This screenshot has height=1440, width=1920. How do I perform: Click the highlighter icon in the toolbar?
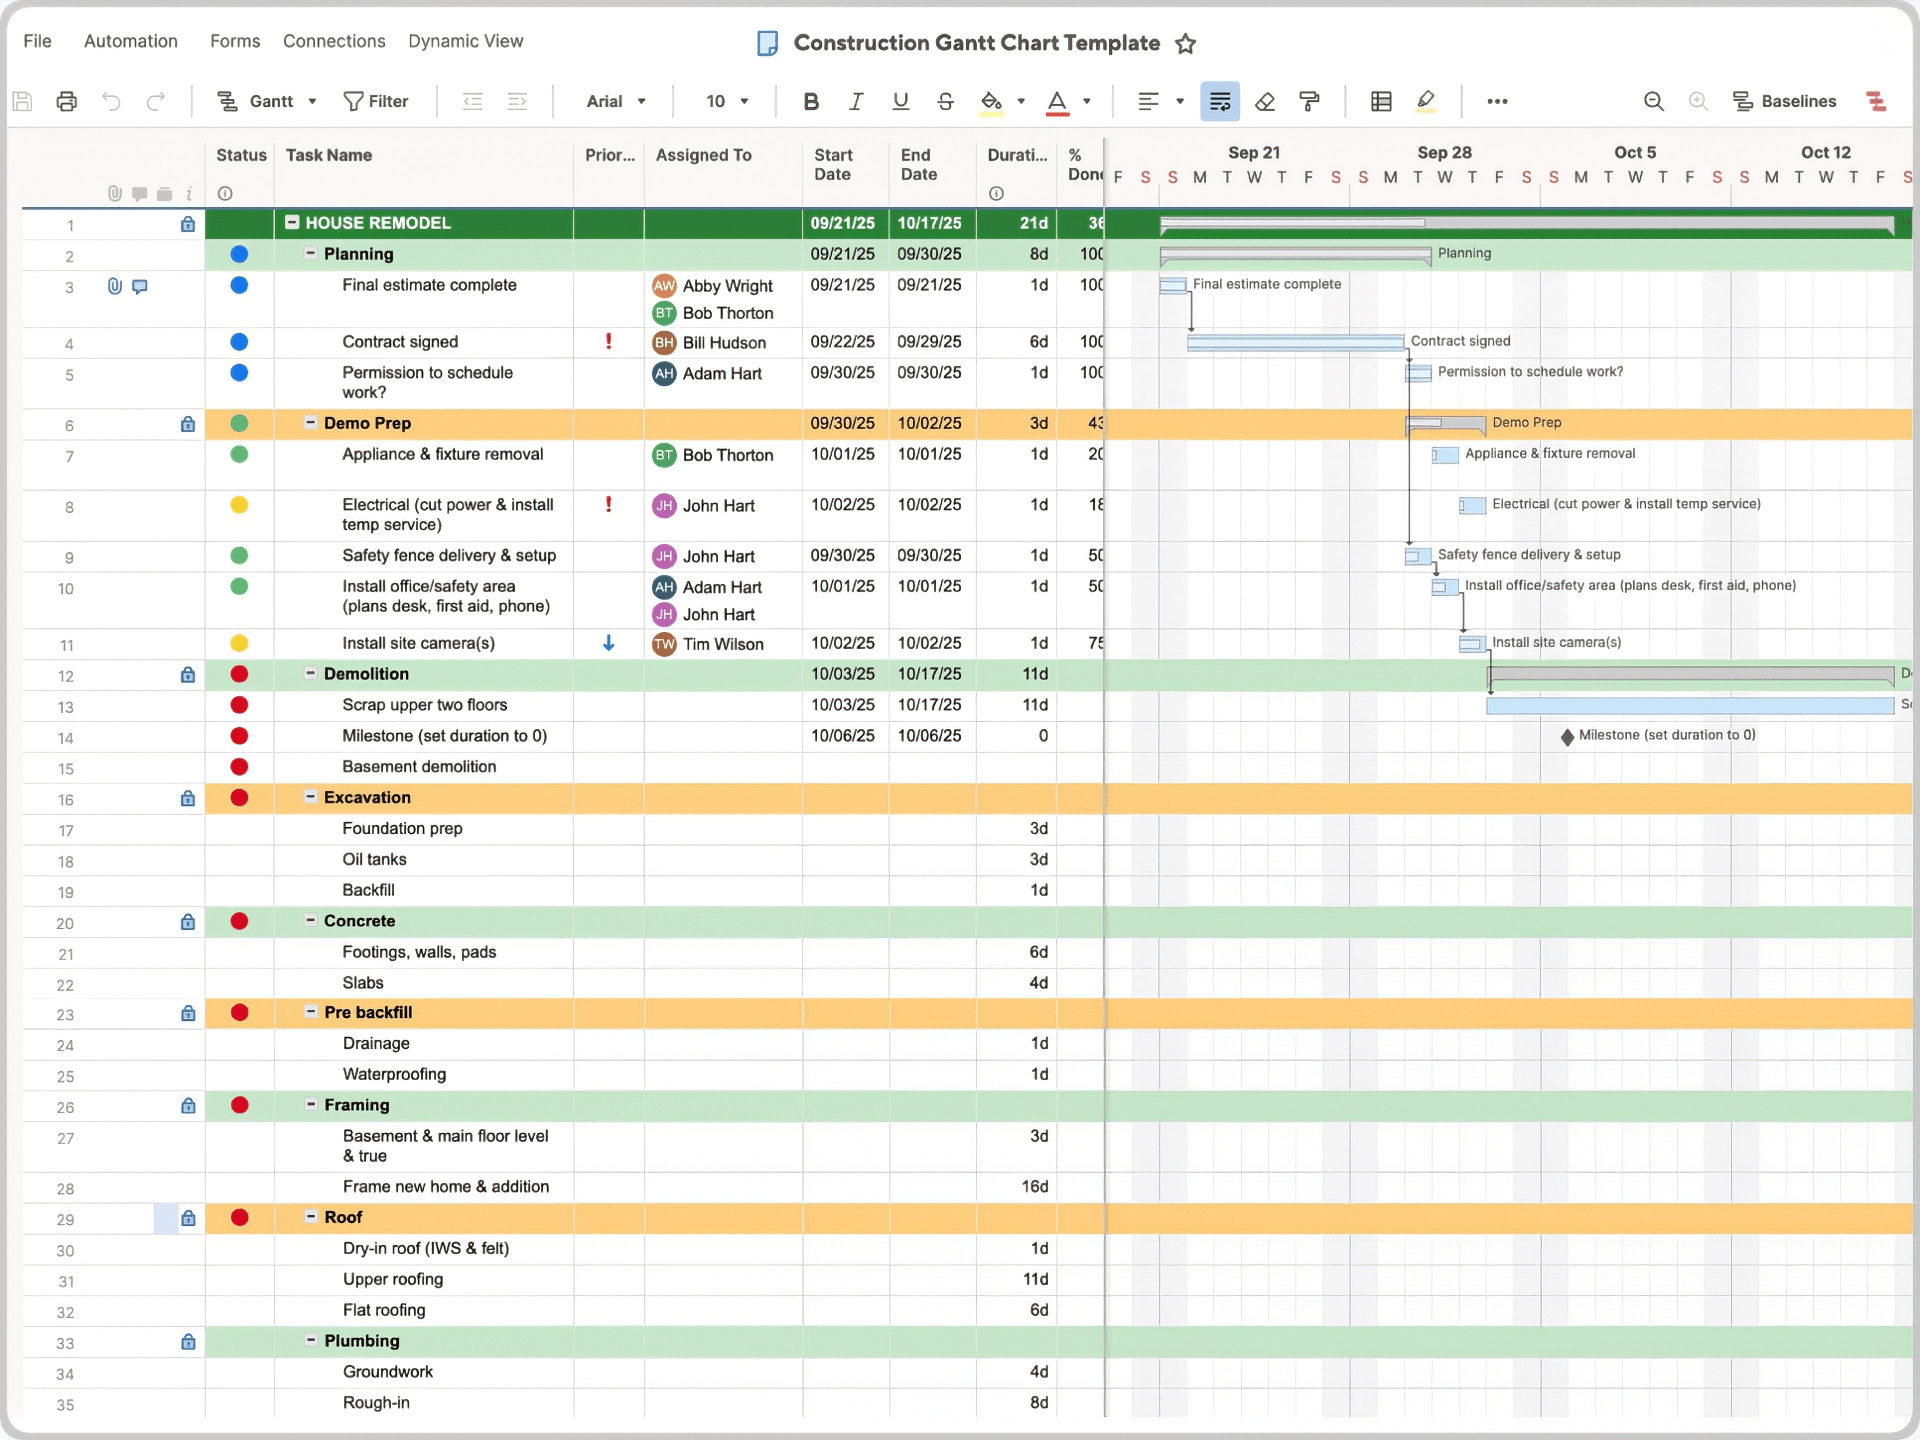(x=1427, y=101)
